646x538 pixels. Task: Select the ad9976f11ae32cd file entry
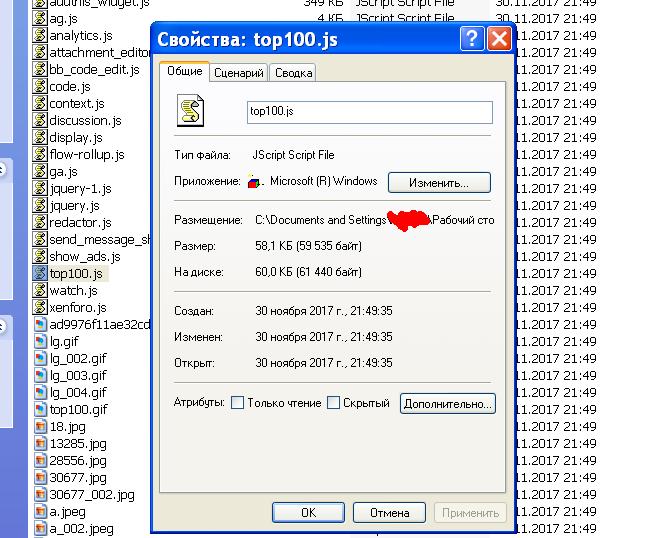(99, 324)
